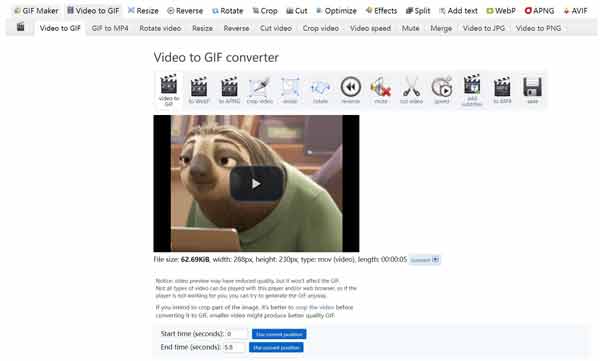This screenshot has width=600, height=361.
Task: Choose the to WebP clapperboard icon
Action: [x=199, y=90]
